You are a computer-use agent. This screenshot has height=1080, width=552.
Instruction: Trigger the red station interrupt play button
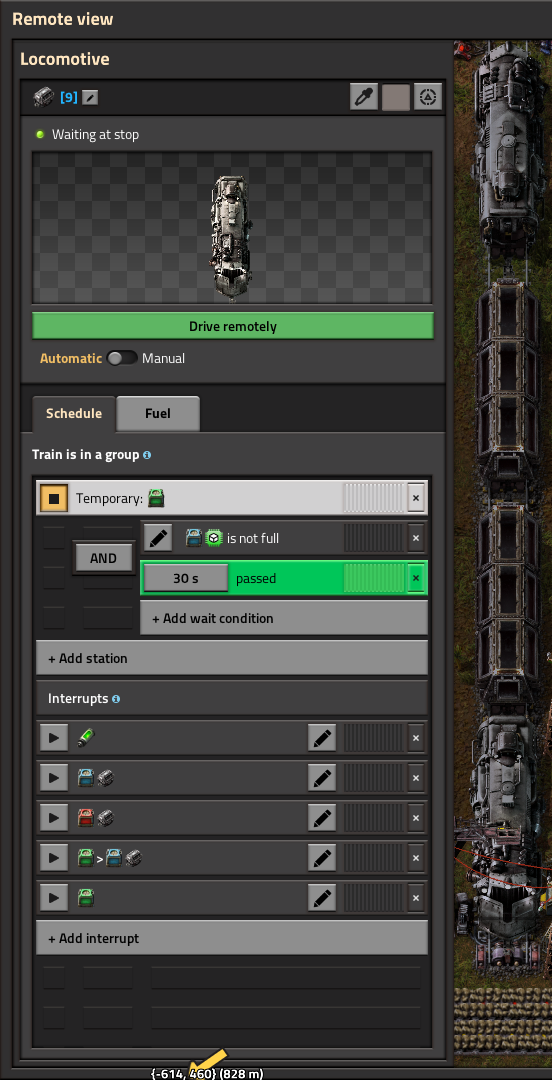(x=54, y=818)
